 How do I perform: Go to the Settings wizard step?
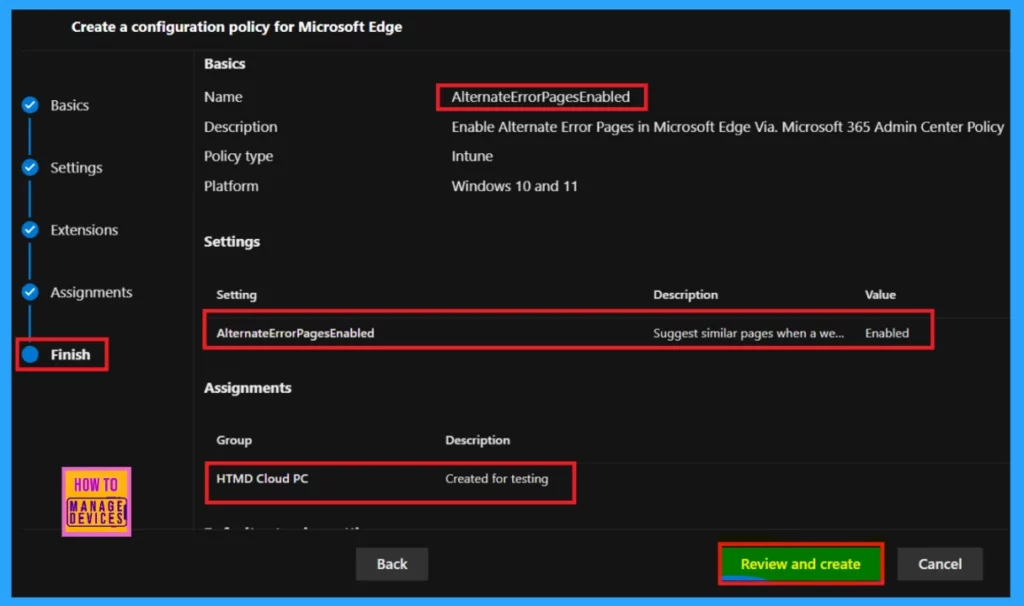(76, 168)
